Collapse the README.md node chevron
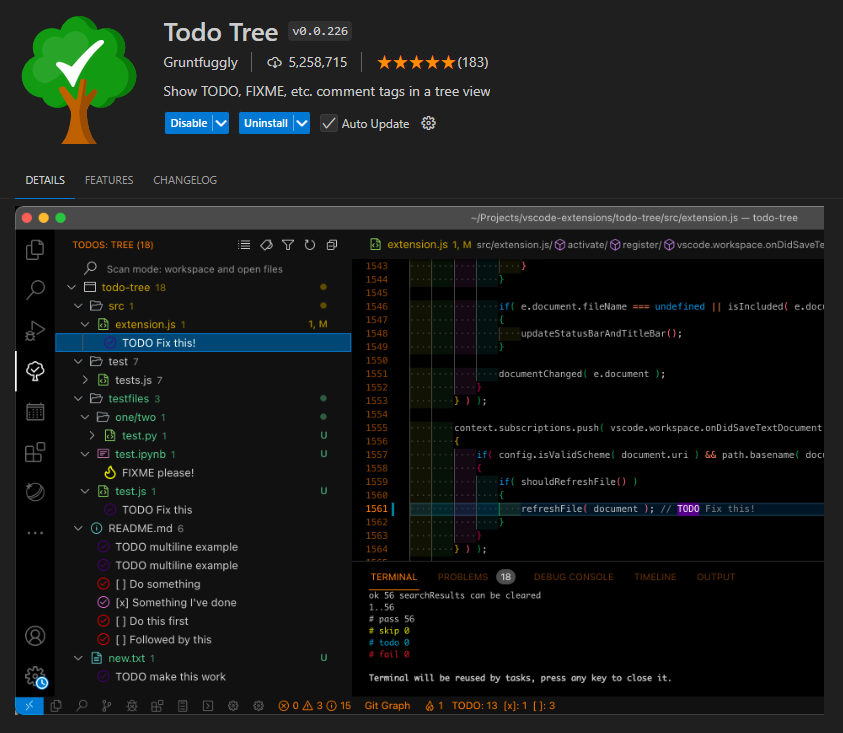Viewport: 843px width, 733px height. click(x=78, y=529)
